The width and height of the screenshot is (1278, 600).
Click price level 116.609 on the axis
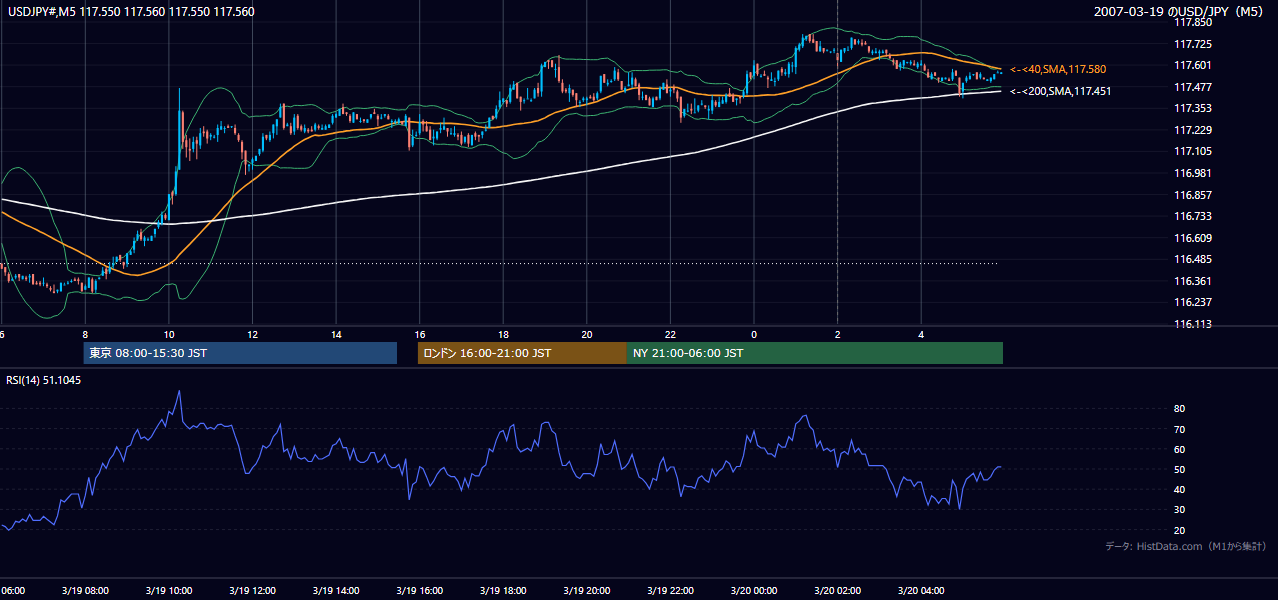pos(1192,238)
